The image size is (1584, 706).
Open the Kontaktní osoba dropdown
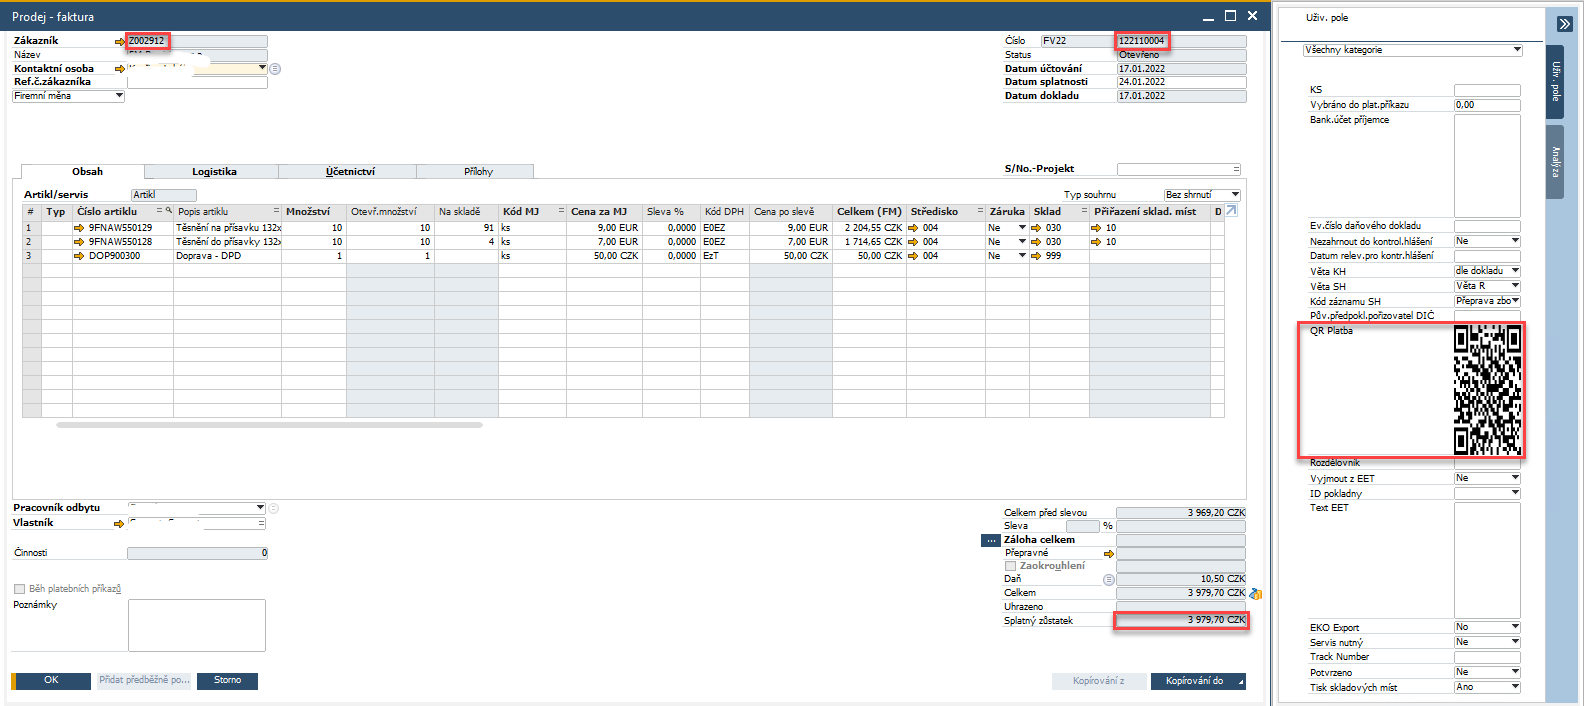tap(262, 68)
